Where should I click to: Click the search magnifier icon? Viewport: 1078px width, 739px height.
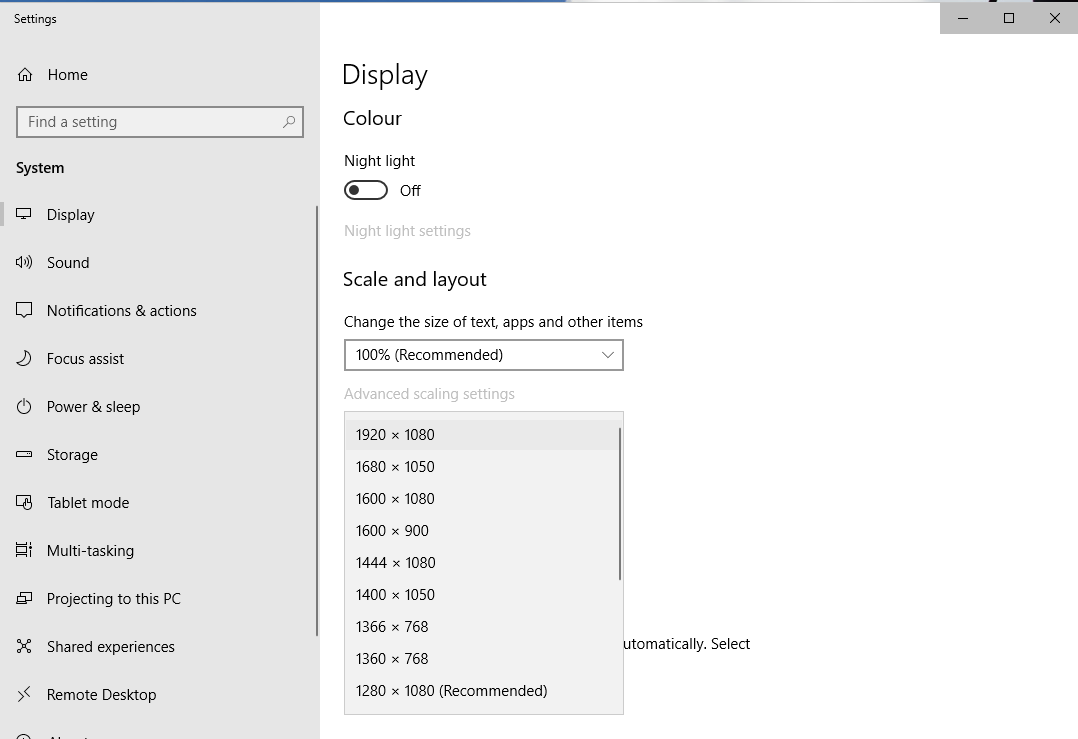289,122
